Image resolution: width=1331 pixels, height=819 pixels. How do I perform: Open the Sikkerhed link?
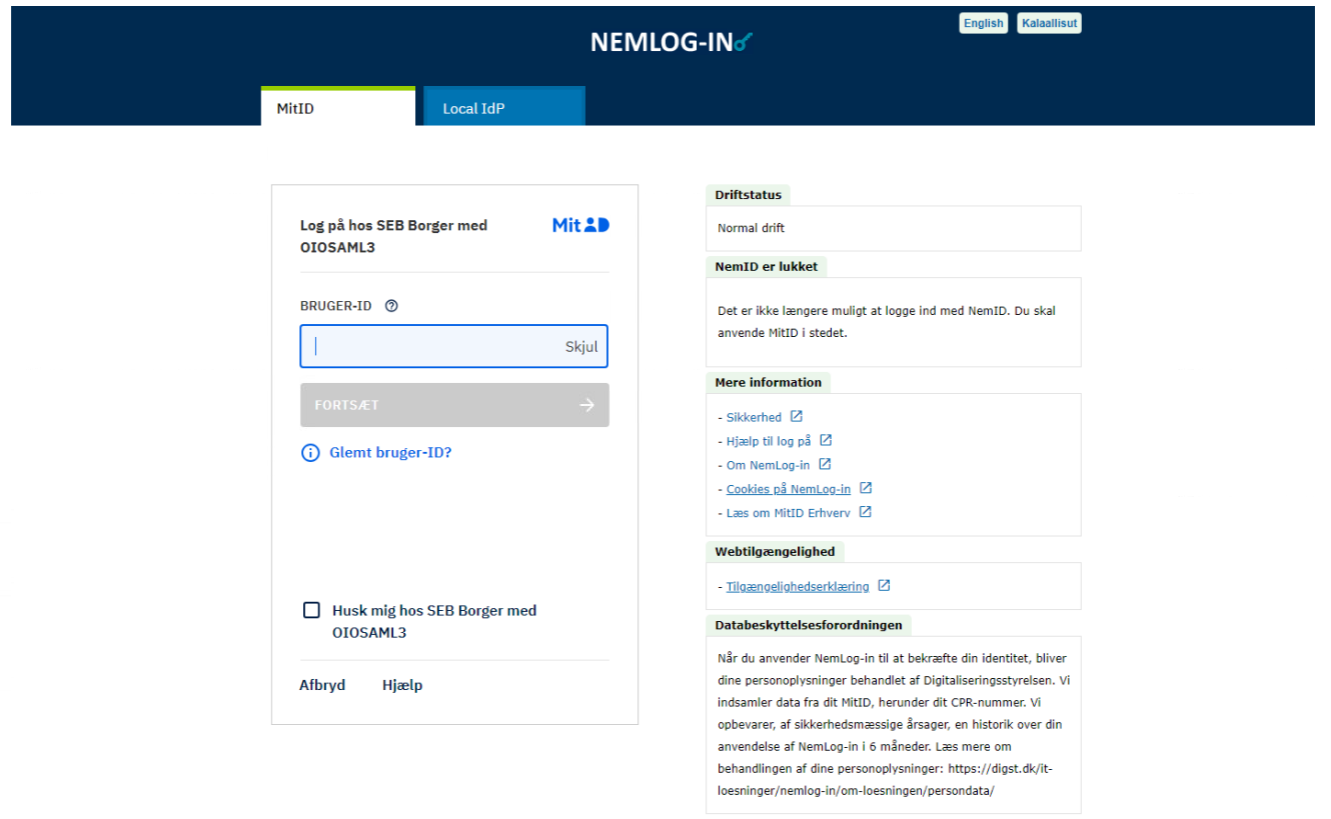(754, 417)
